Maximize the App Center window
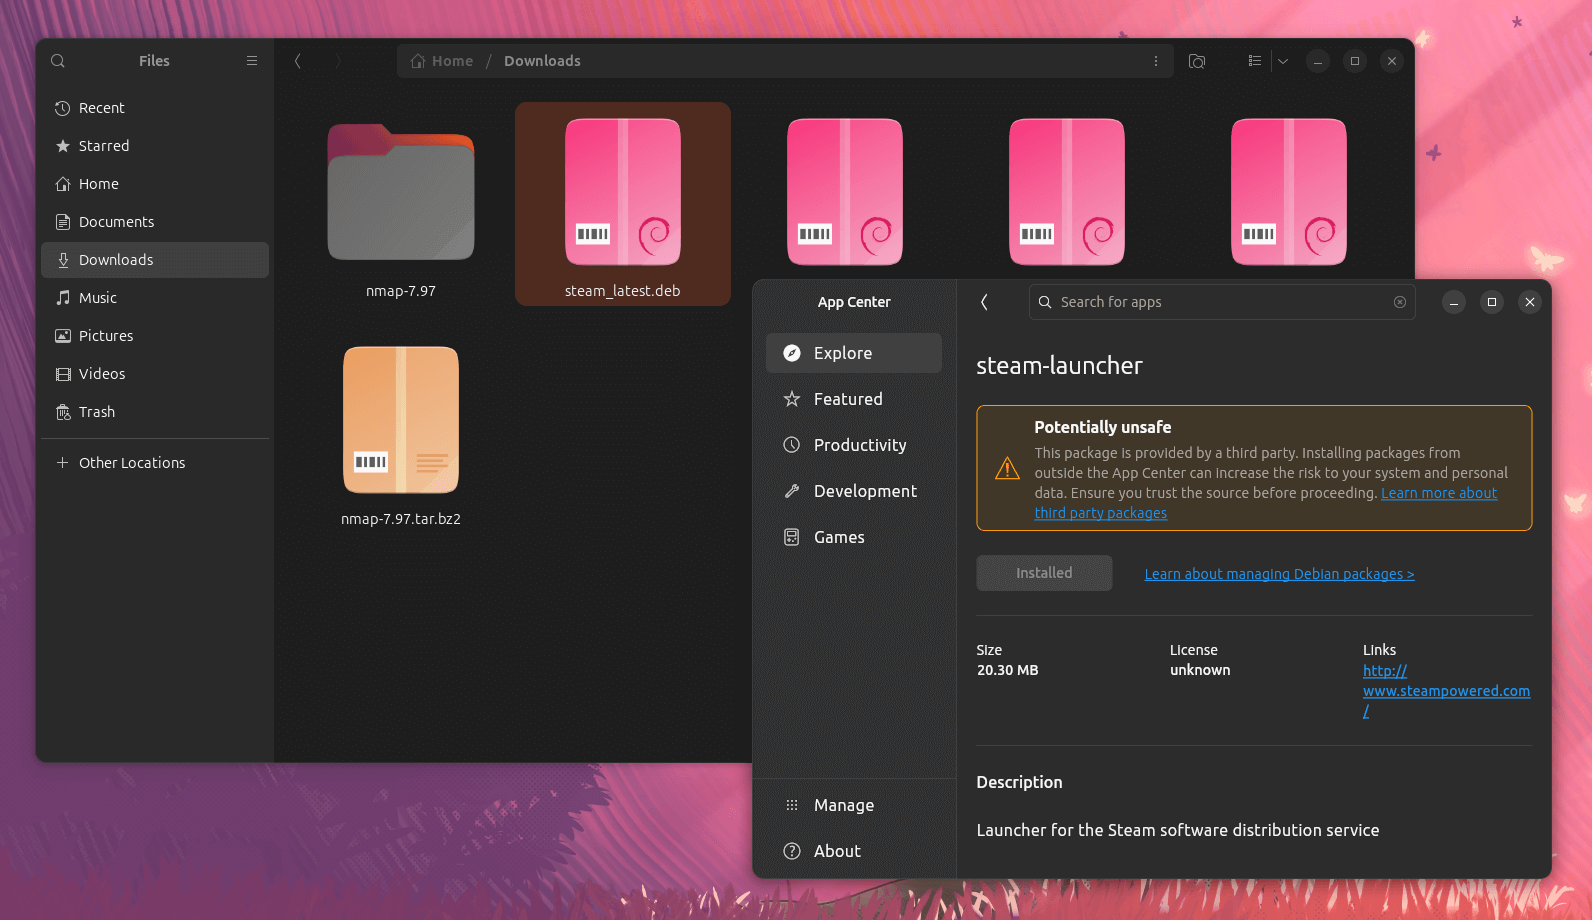Image resolution: width=1592 pixels, height=920 pixels. [1492, 302]
